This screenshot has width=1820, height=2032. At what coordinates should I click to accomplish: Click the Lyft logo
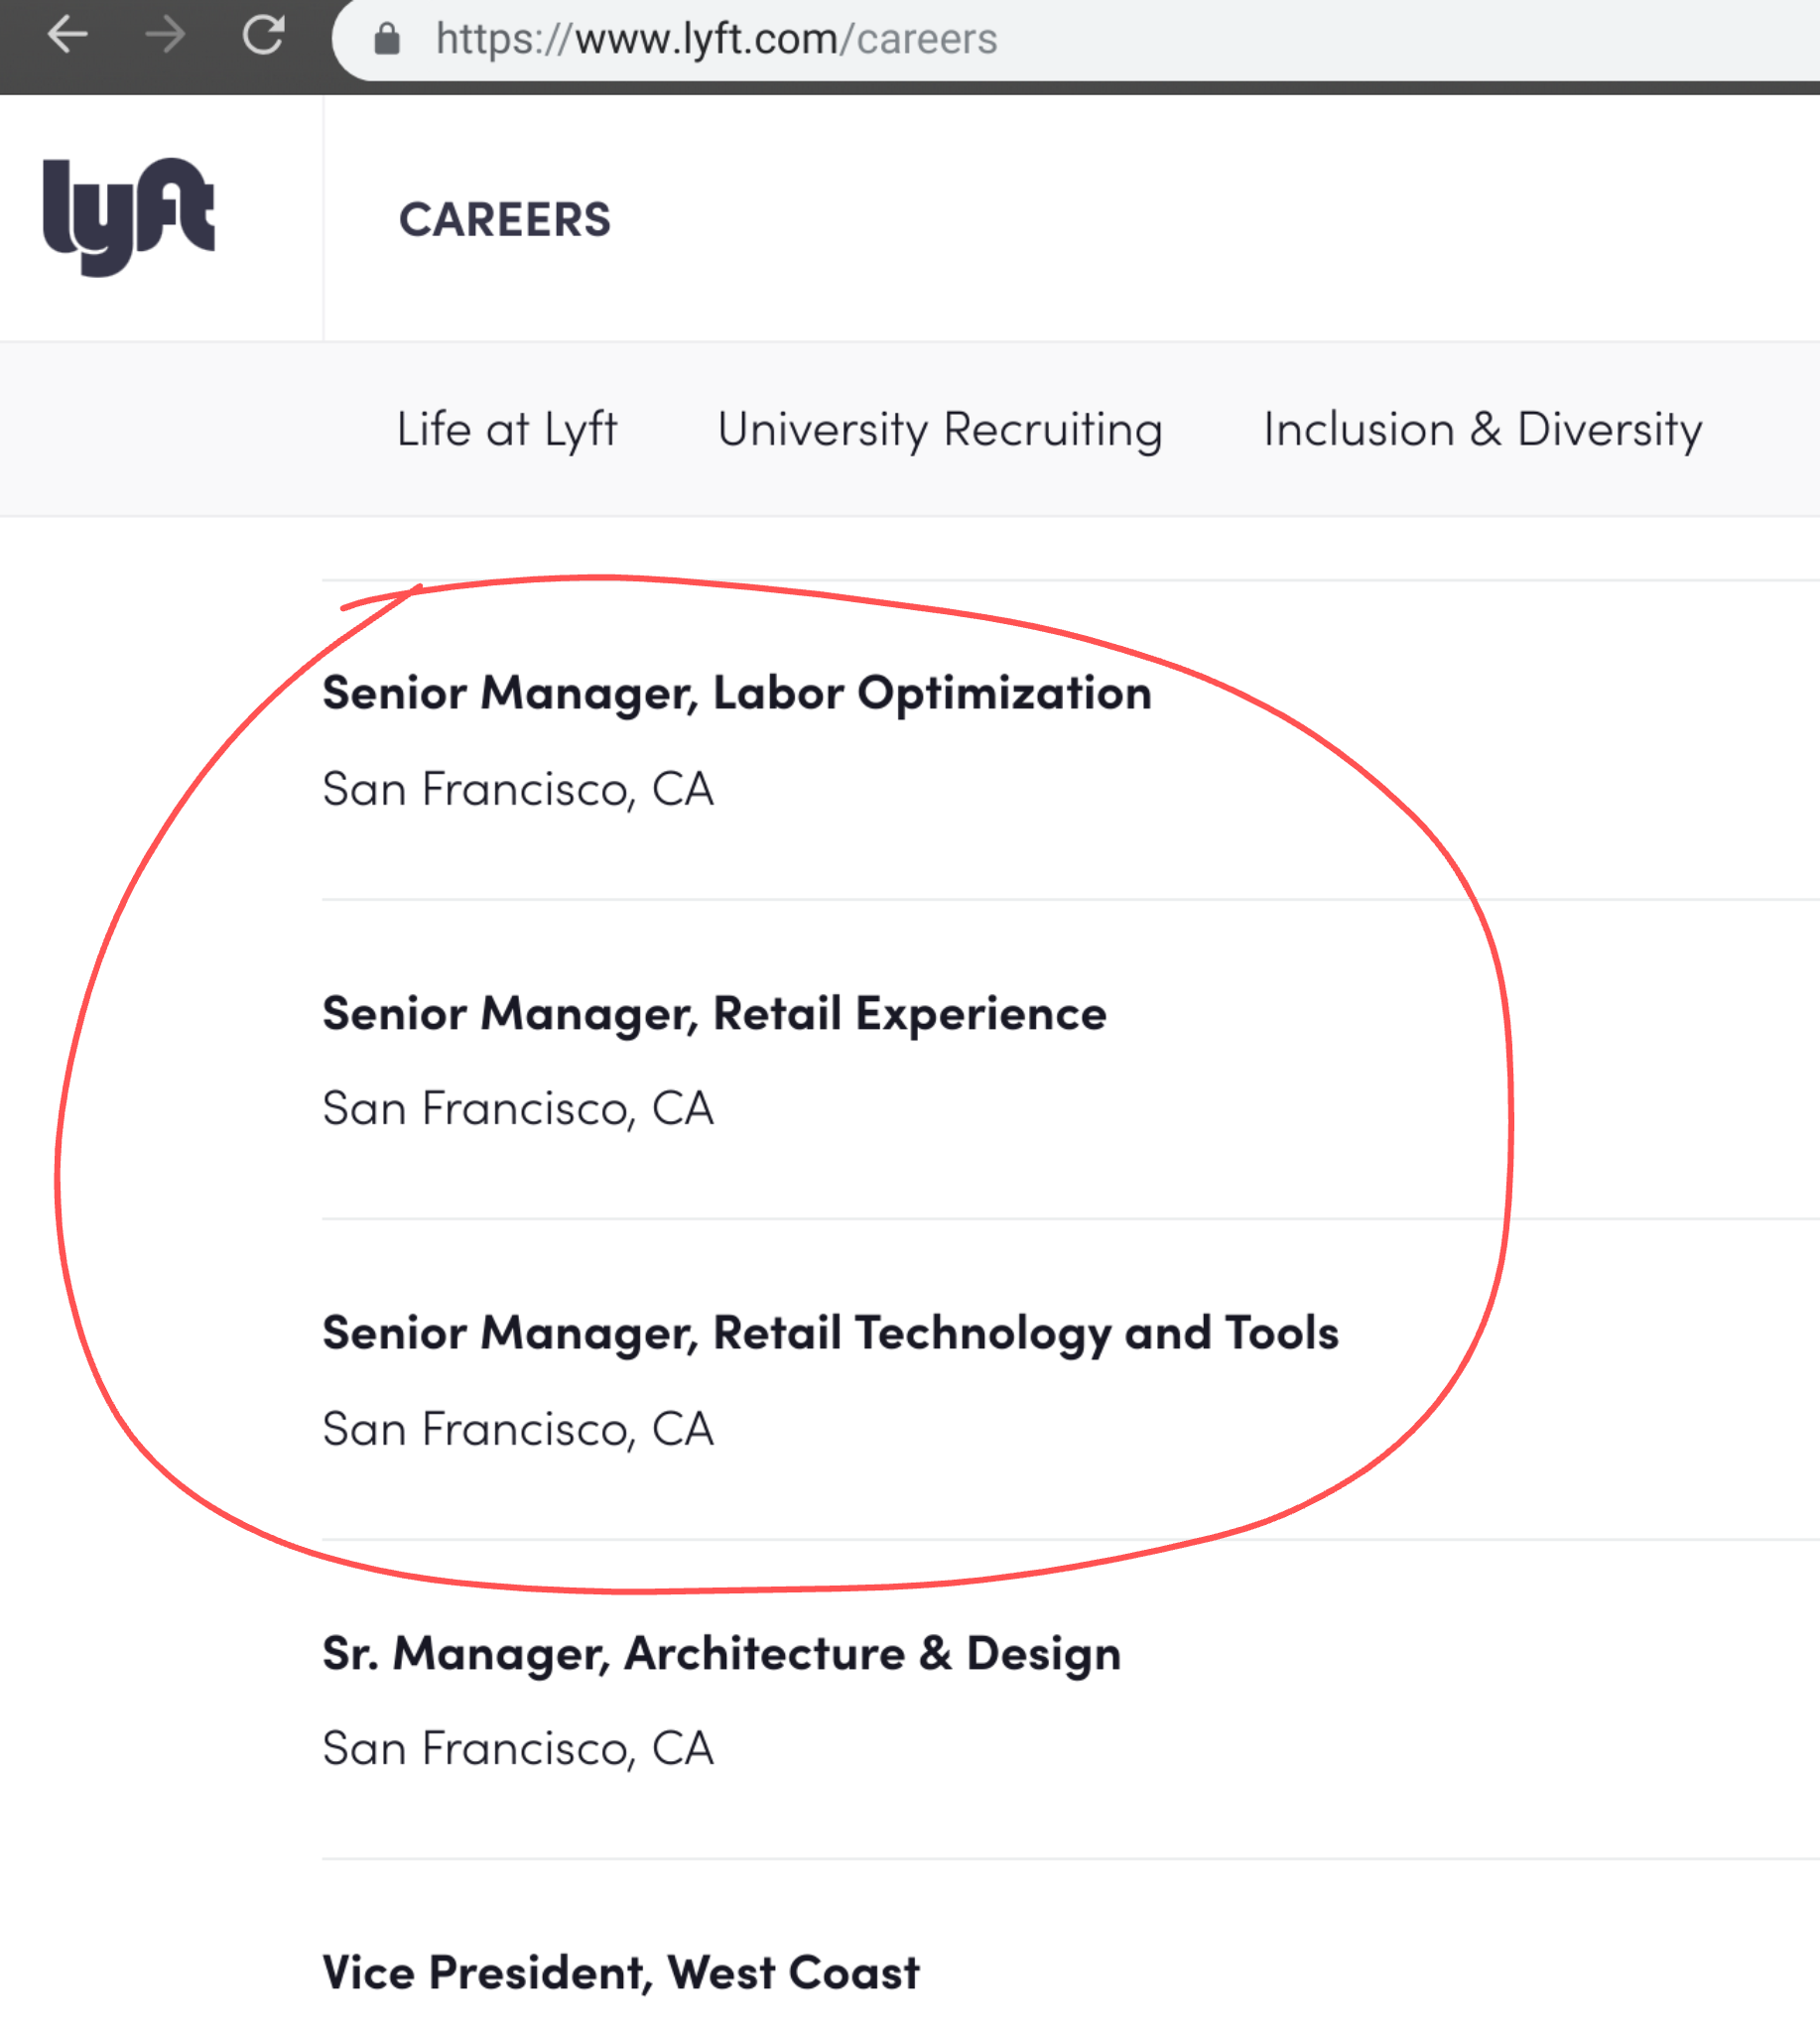(128, 217)
